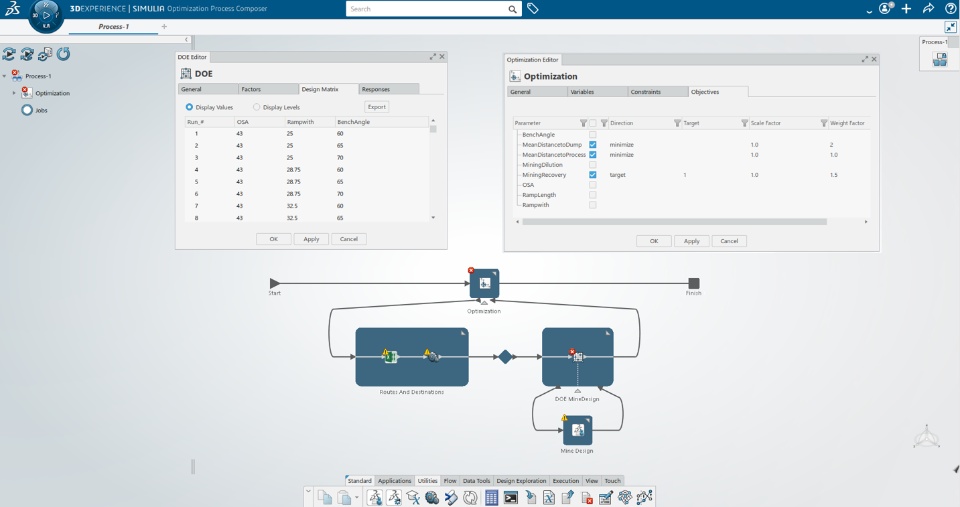The height and width of the screenshot is (507, 960).
Task: Click the circular reset arrow icon
Action: 63,54
